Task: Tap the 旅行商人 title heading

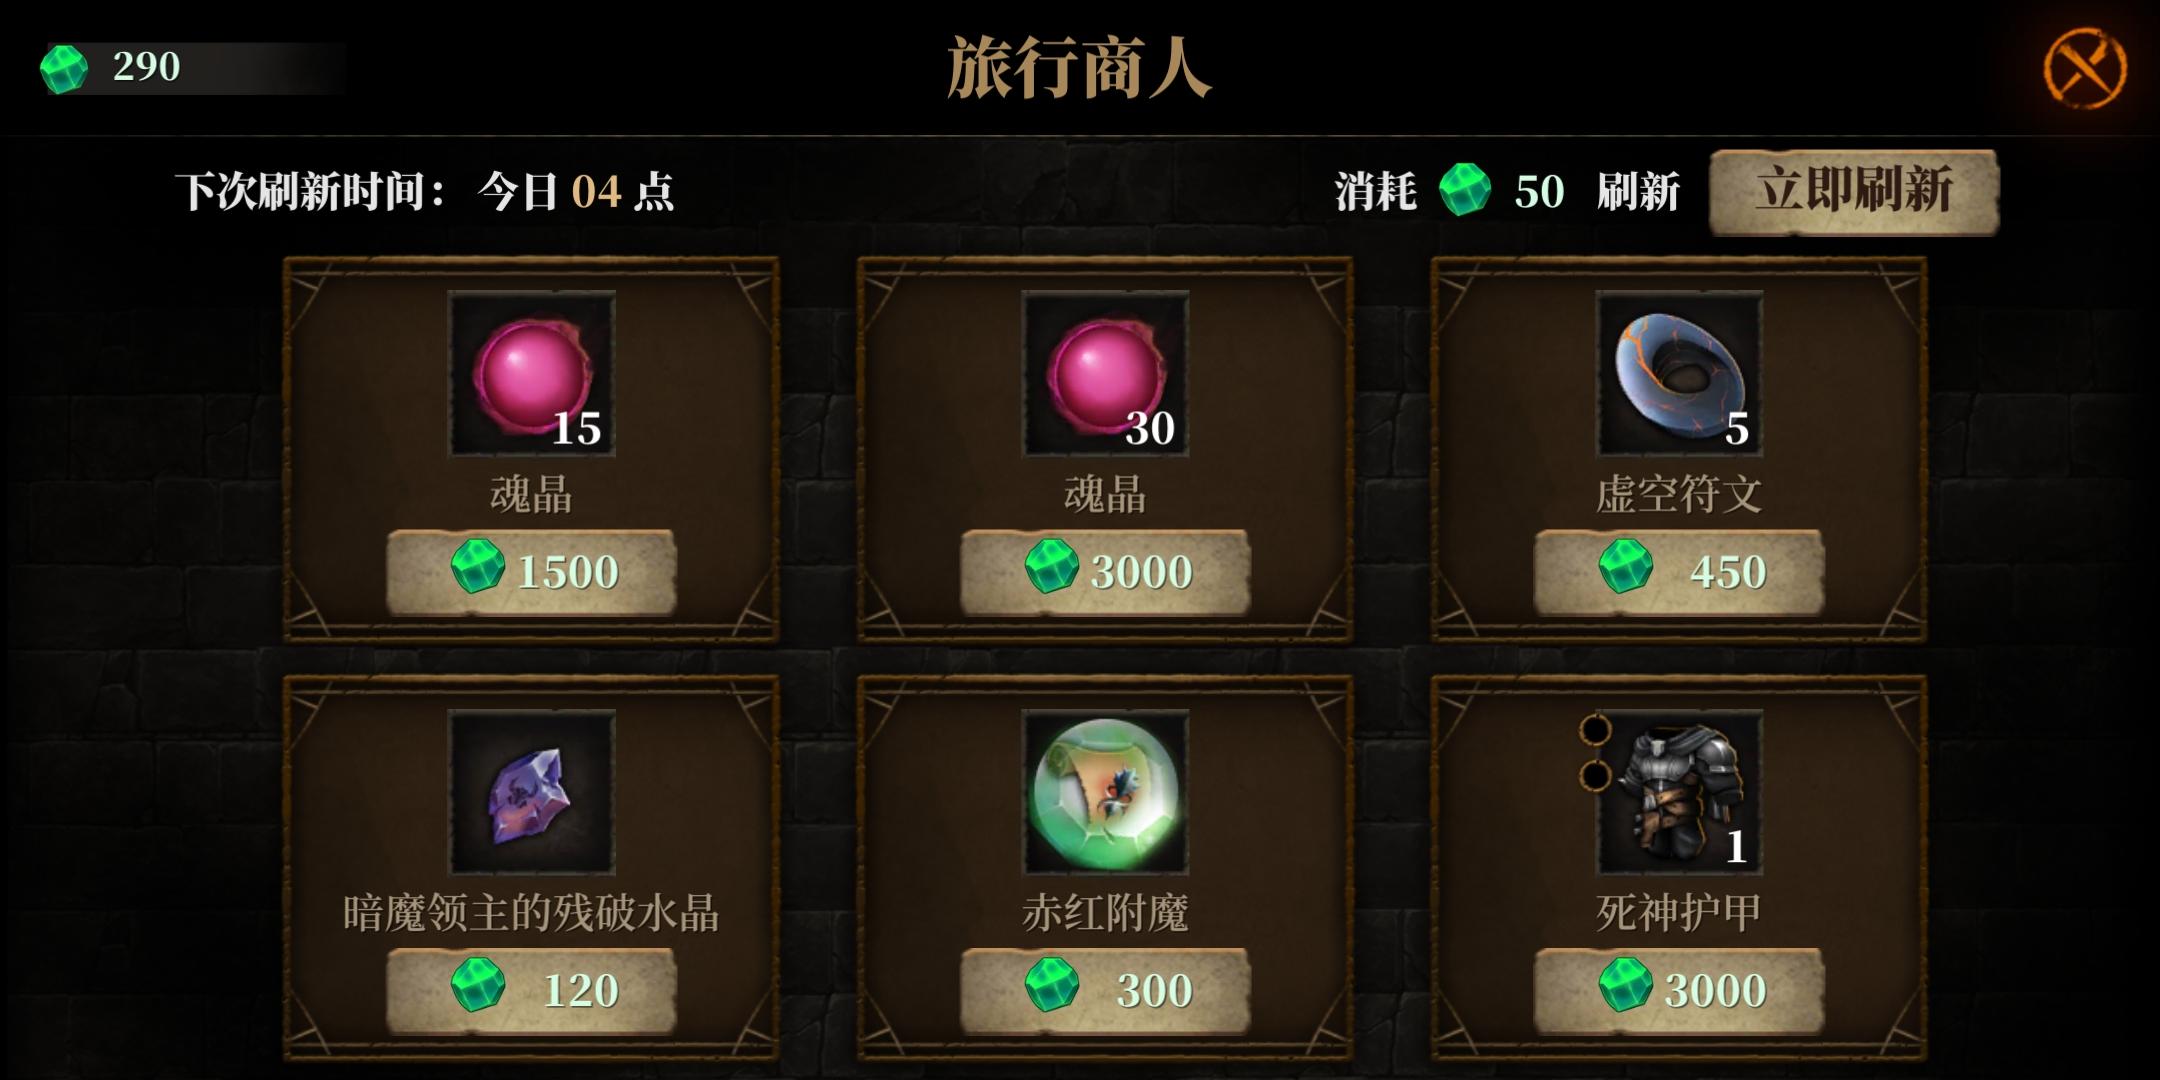Action: coord(1079,68)
